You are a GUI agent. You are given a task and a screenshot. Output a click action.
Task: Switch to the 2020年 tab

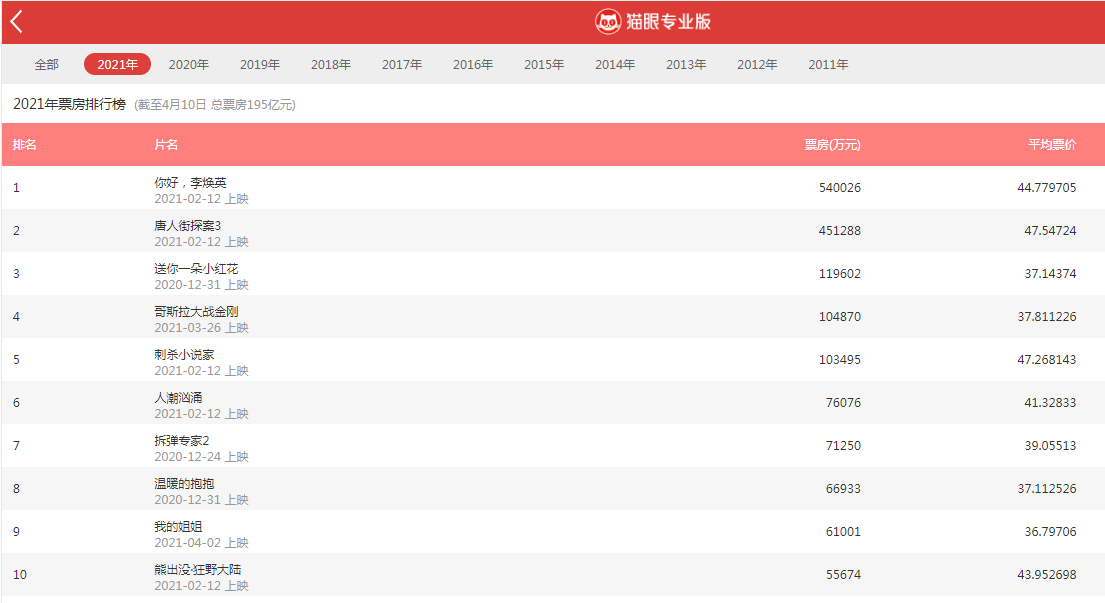pos(188,64)
